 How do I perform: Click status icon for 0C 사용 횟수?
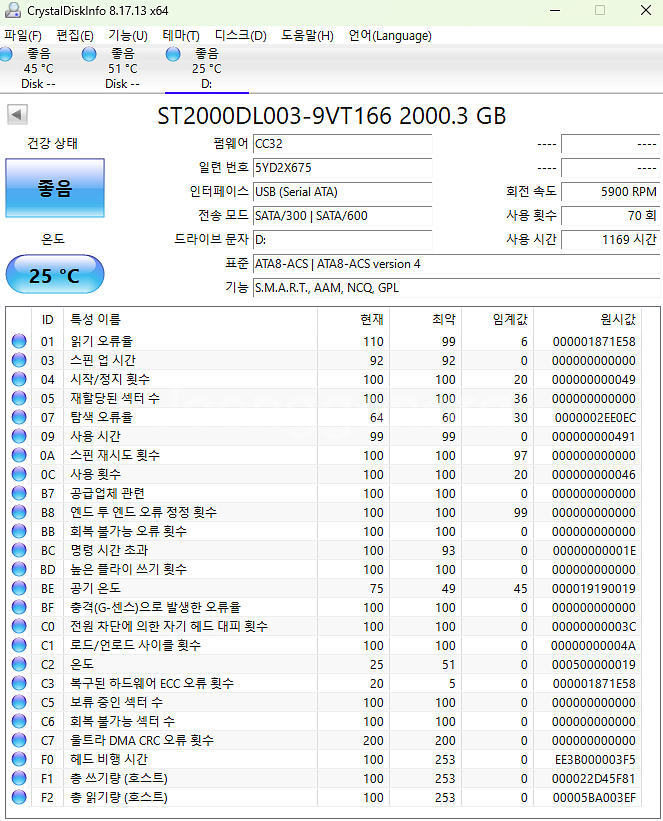click(19, 474)
